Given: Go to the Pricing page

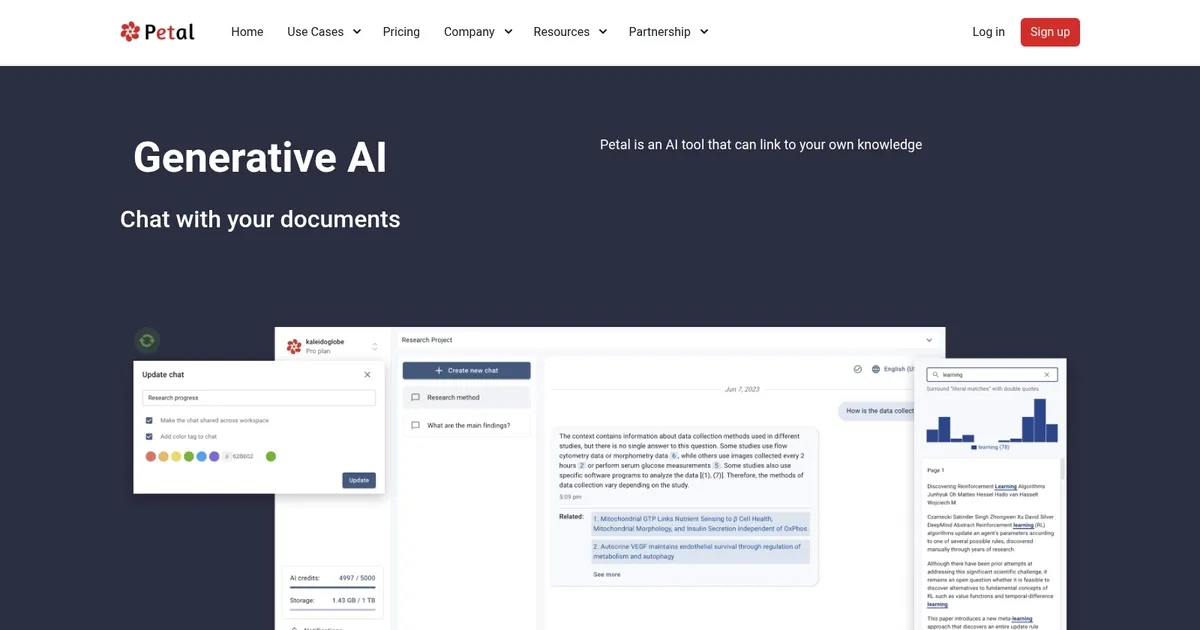Looking at the screenshot, I should click(401, 32).
